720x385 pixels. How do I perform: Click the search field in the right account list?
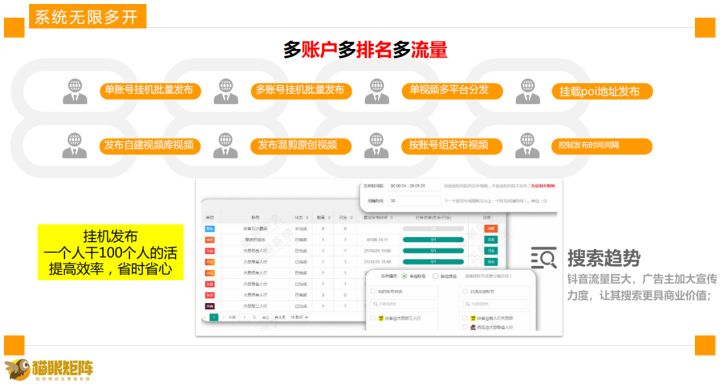pos(495,304)
